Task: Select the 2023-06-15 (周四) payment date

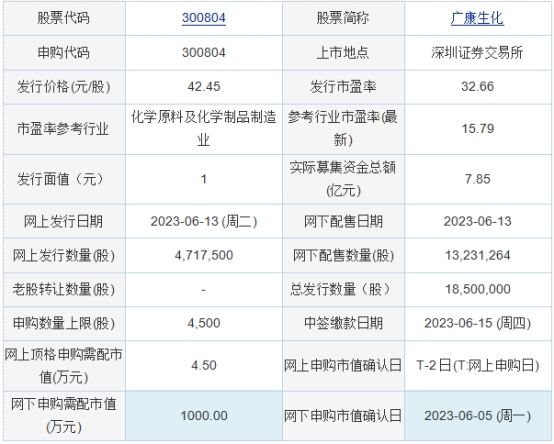Action: click(x=477, y=323)
